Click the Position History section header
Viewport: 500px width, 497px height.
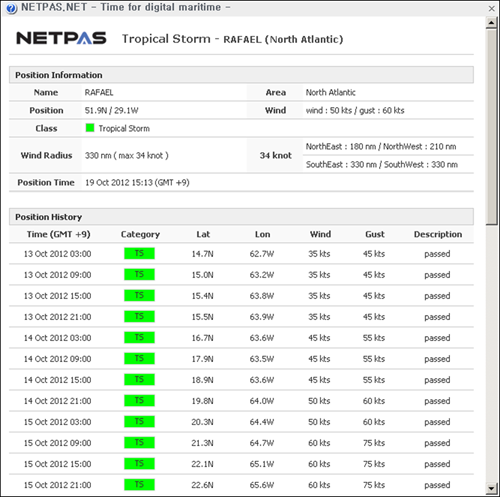(x=241, y=217)
